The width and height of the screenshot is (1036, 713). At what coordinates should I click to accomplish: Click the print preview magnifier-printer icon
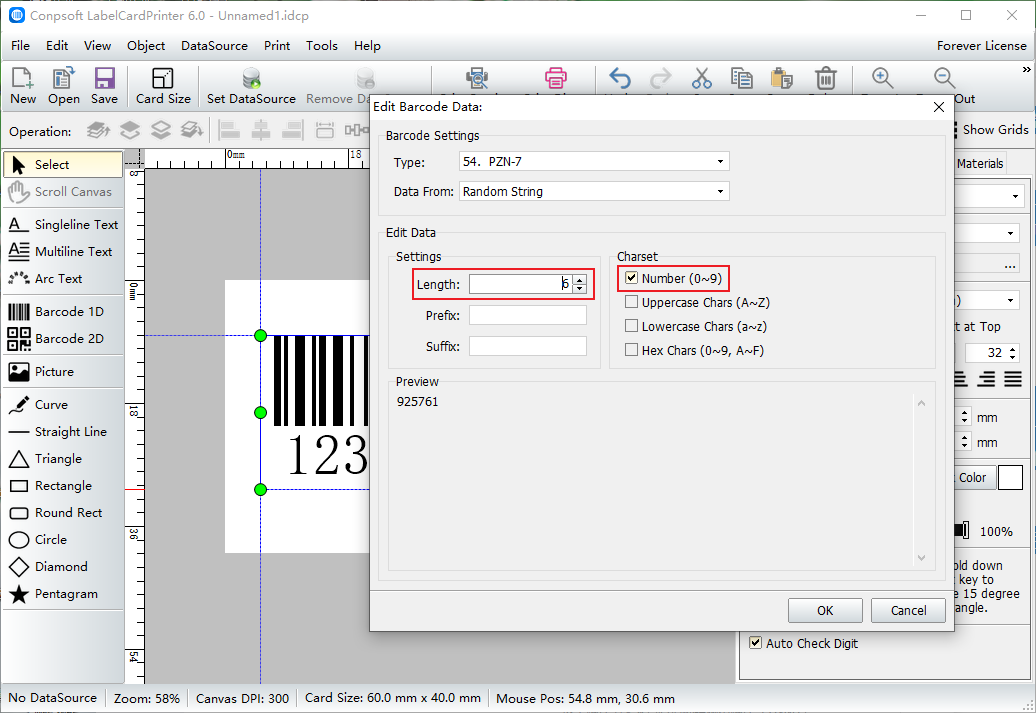476,78
